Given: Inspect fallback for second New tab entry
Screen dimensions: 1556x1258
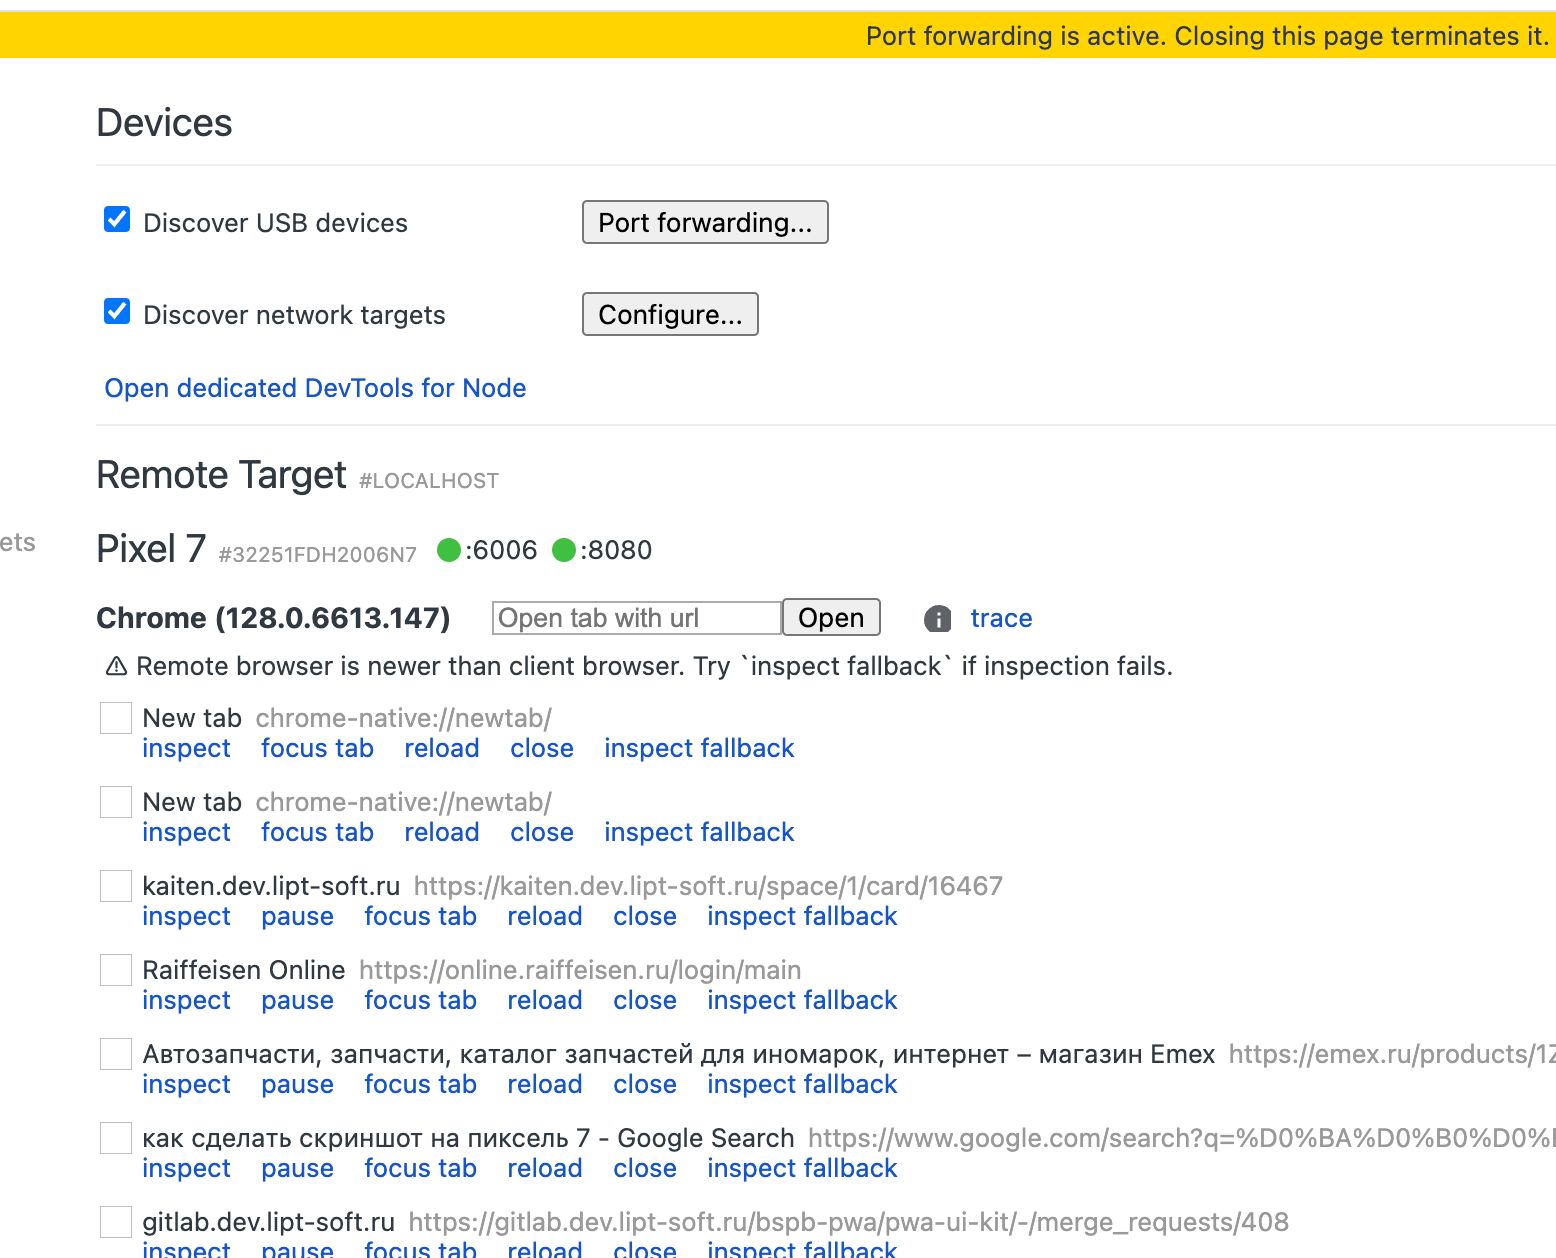Looking at the screenshot, I should (699, 832).
